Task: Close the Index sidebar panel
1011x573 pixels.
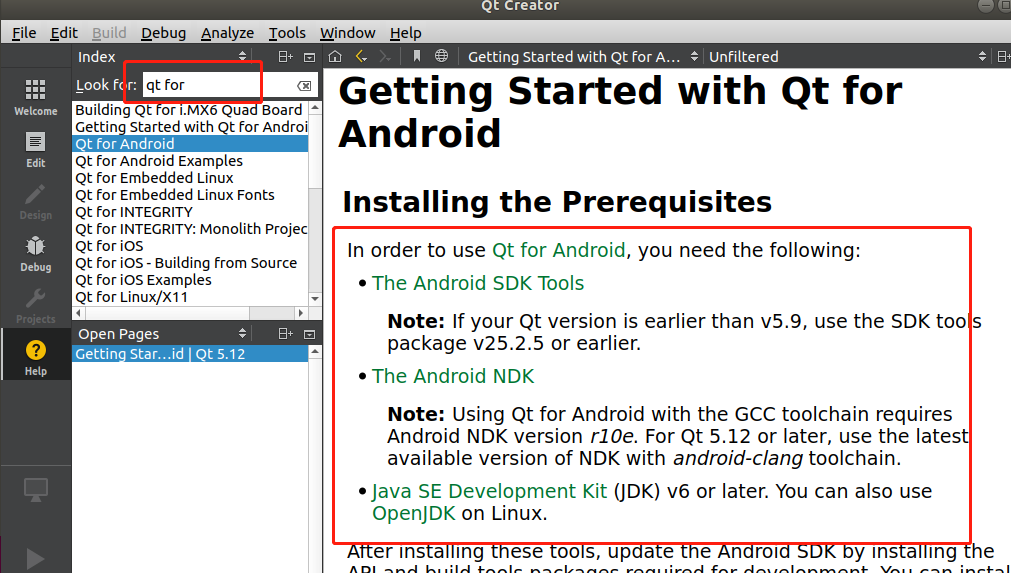Action: point(309,57)
